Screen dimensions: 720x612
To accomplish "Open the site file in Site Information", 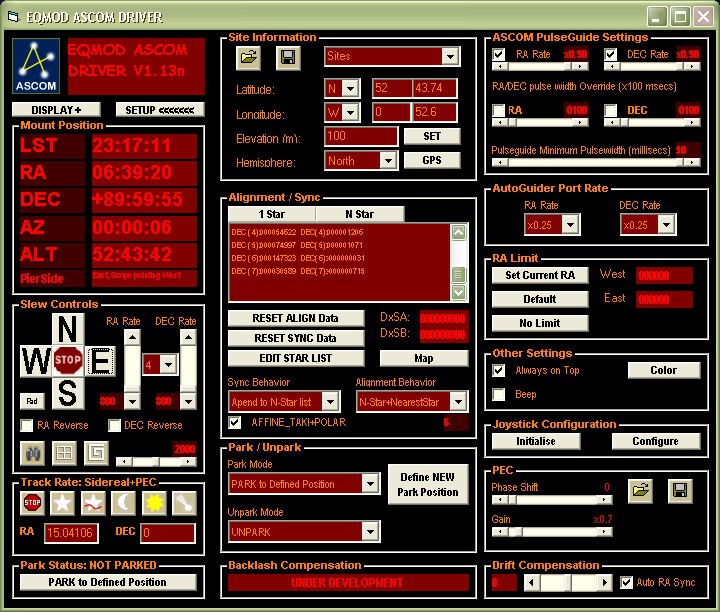I will [x=248, y=58].
